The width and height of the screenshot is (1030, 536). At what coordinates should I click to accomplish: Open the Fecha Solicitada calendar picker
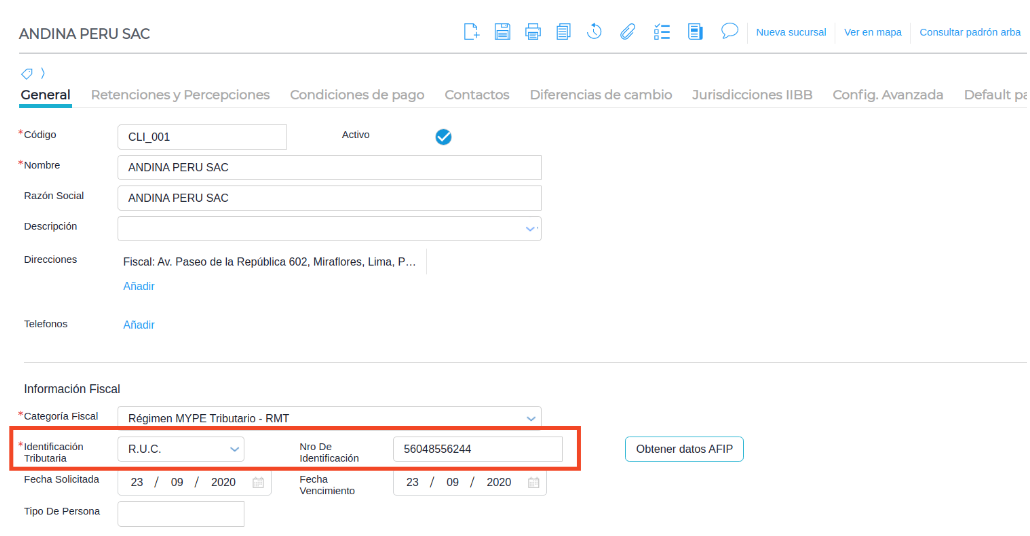tap(258, 482)
